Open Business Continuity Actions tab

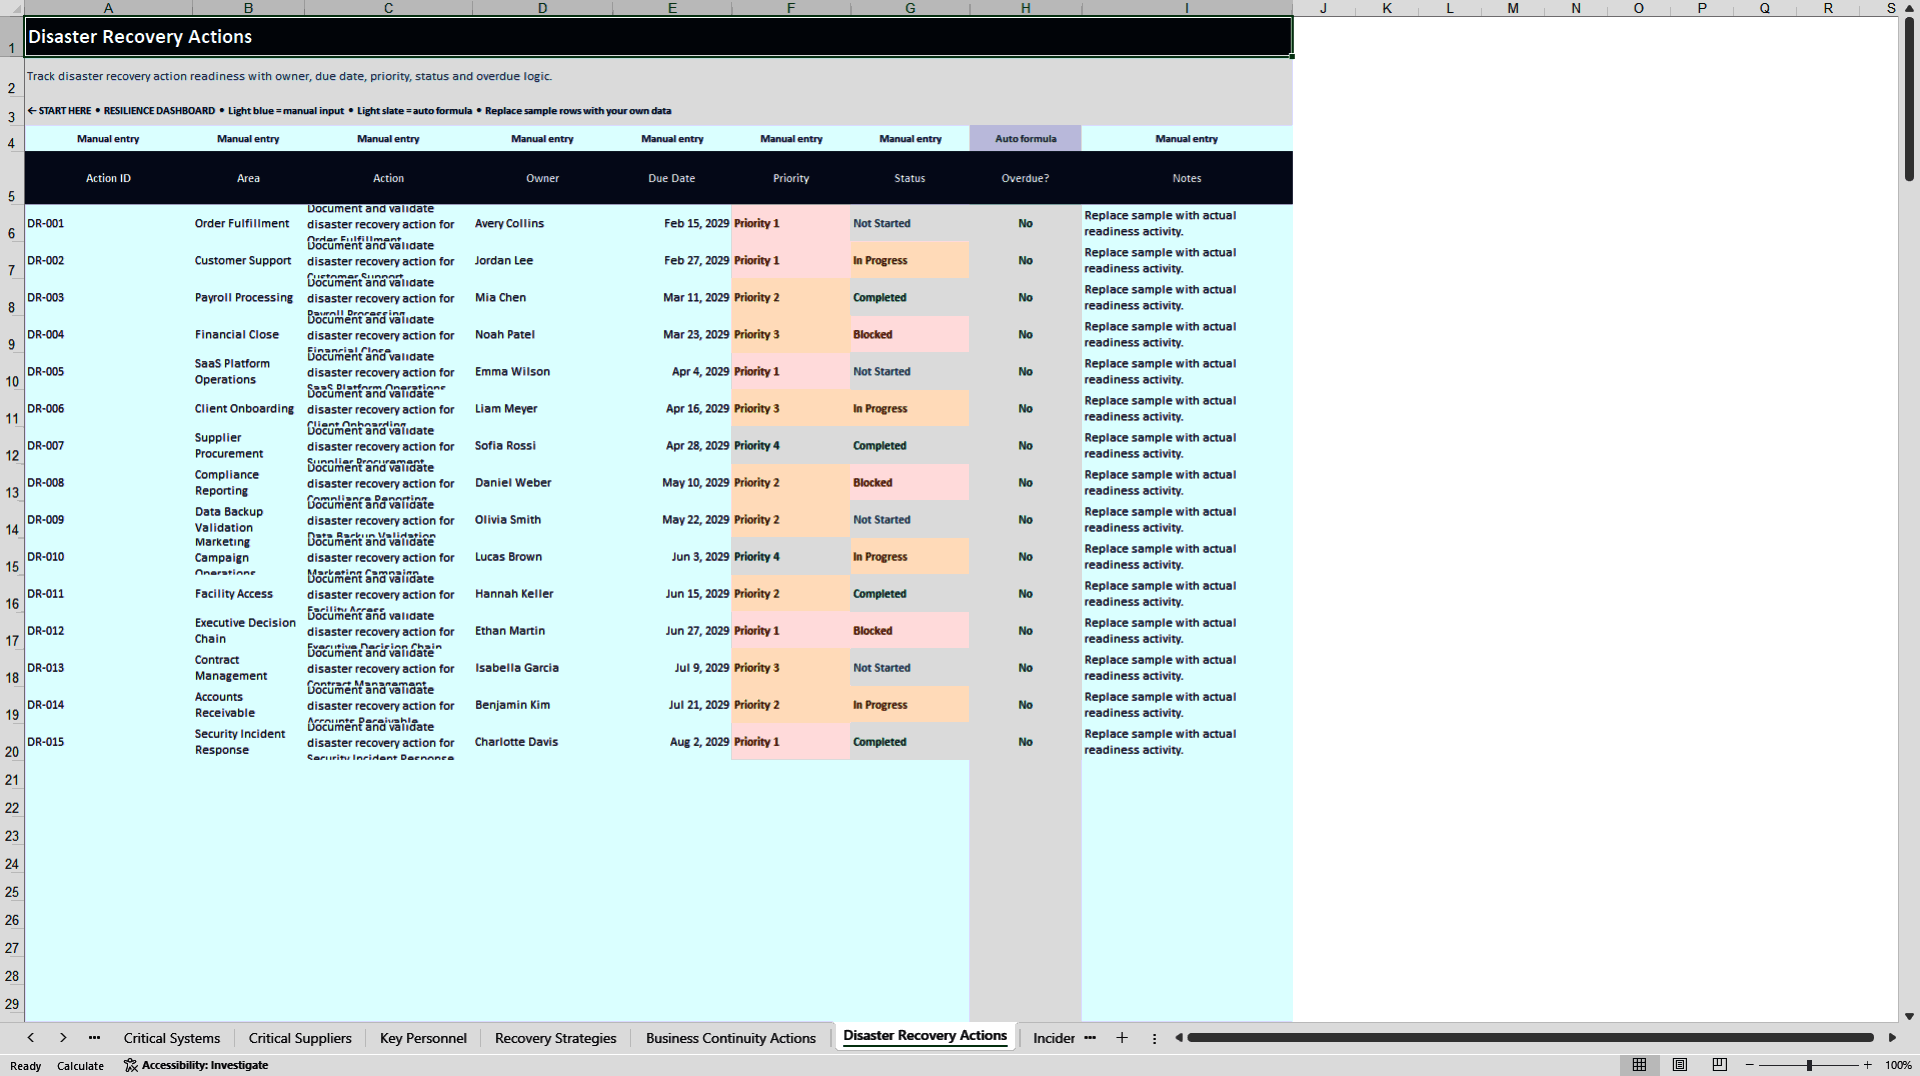[x=730, y=1038]
